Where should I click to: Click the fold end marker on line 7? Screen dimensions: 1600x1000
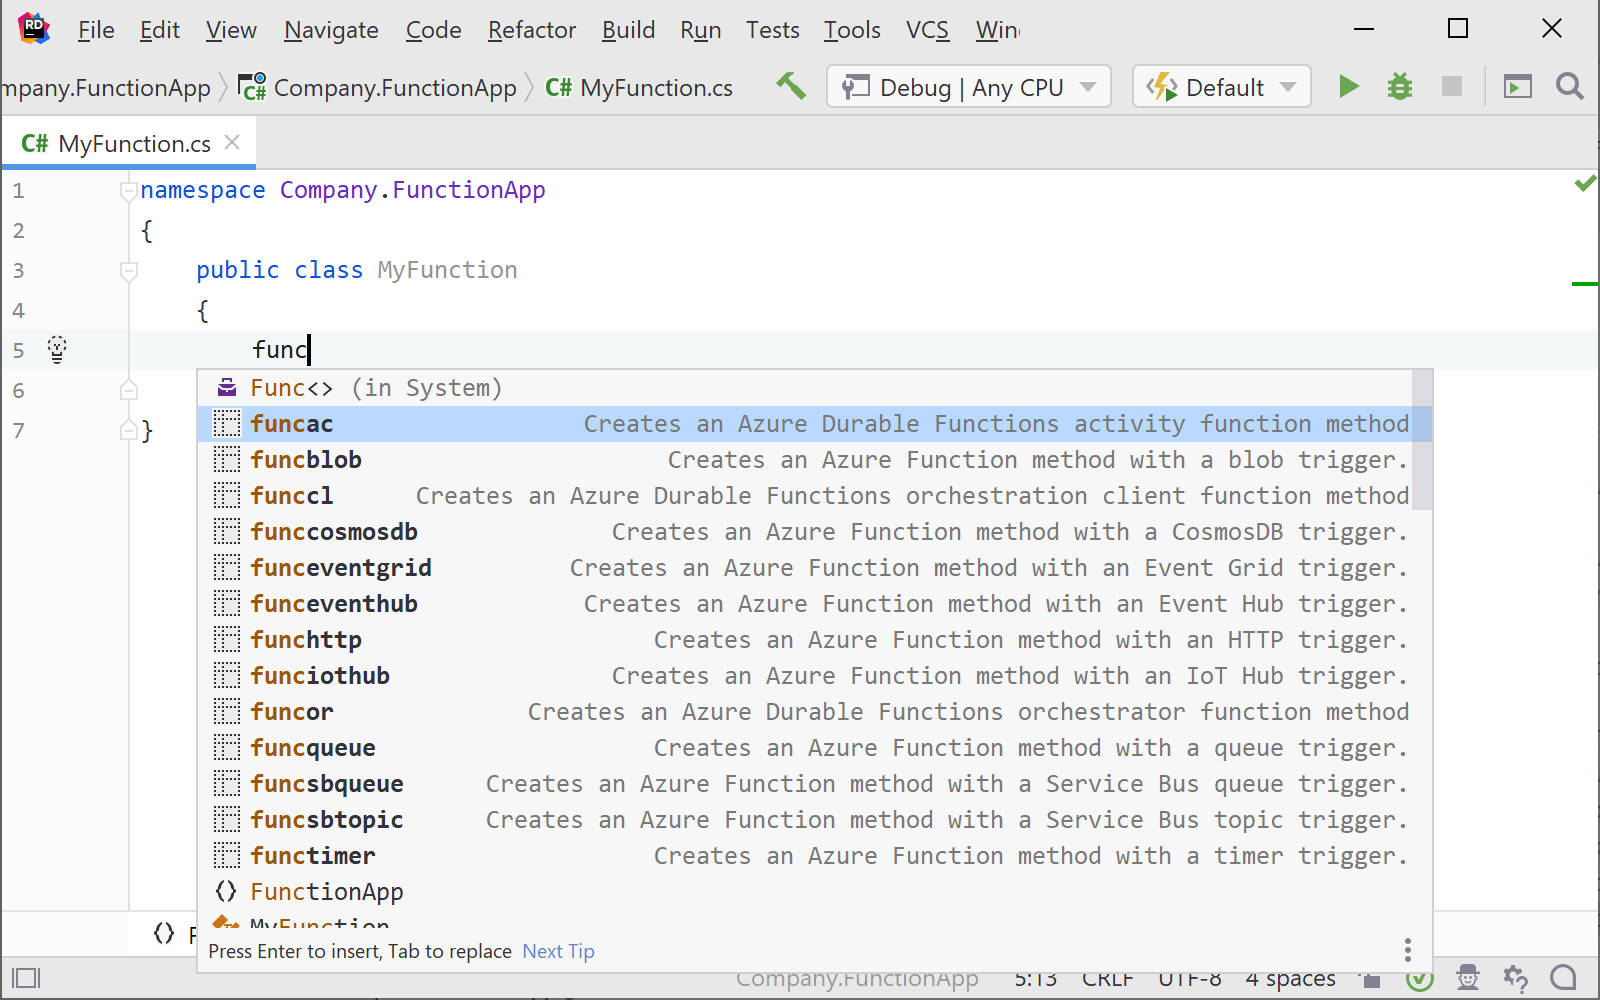click(128, 430)
